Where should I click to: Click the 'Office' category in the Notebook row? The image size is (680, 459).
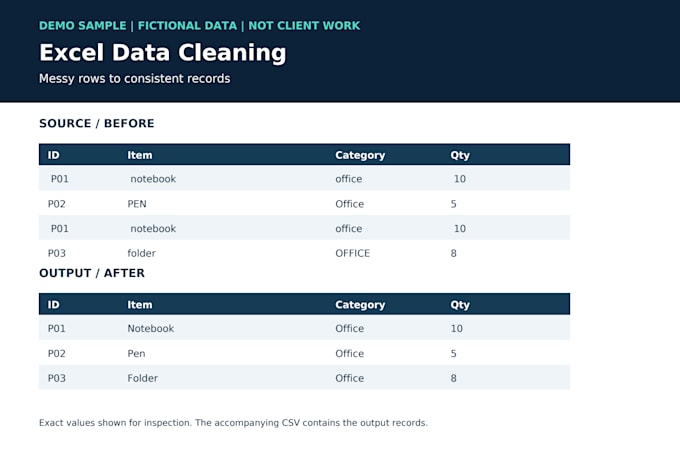point(350,328)
